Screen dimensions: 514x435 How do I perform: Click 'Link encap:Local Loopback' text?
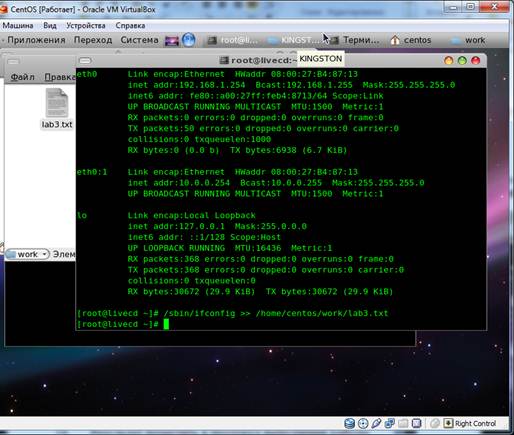click(192, 215)
